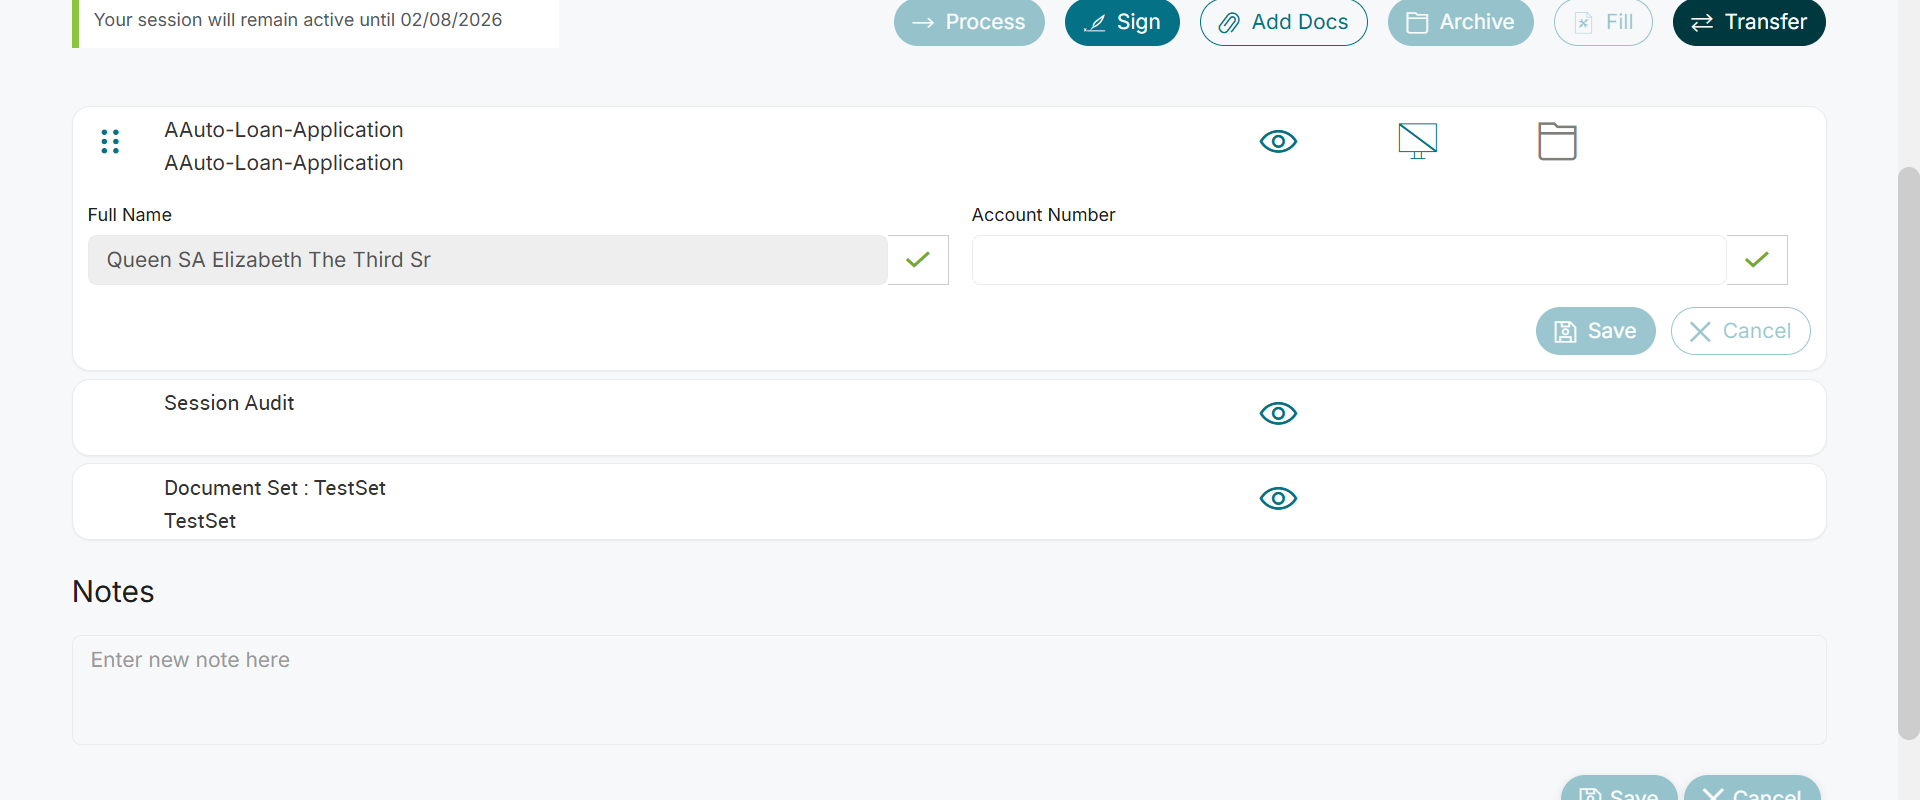Viewport: 1920px width, 800px height.
Task: Click the folder icon in AAuto-Loan-Application row
Action: (1557, 141)
